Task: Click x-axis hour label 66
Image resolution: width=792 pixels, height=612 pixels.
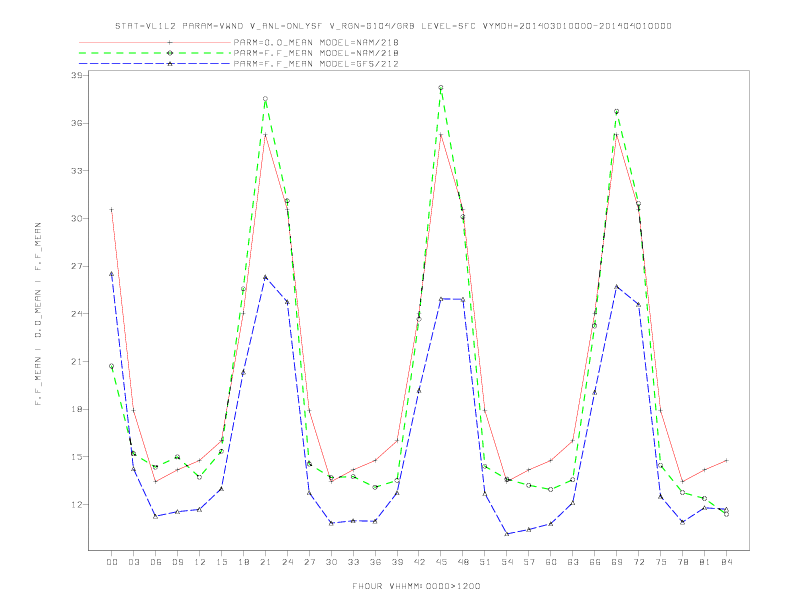Action: (x=595, y=562)
